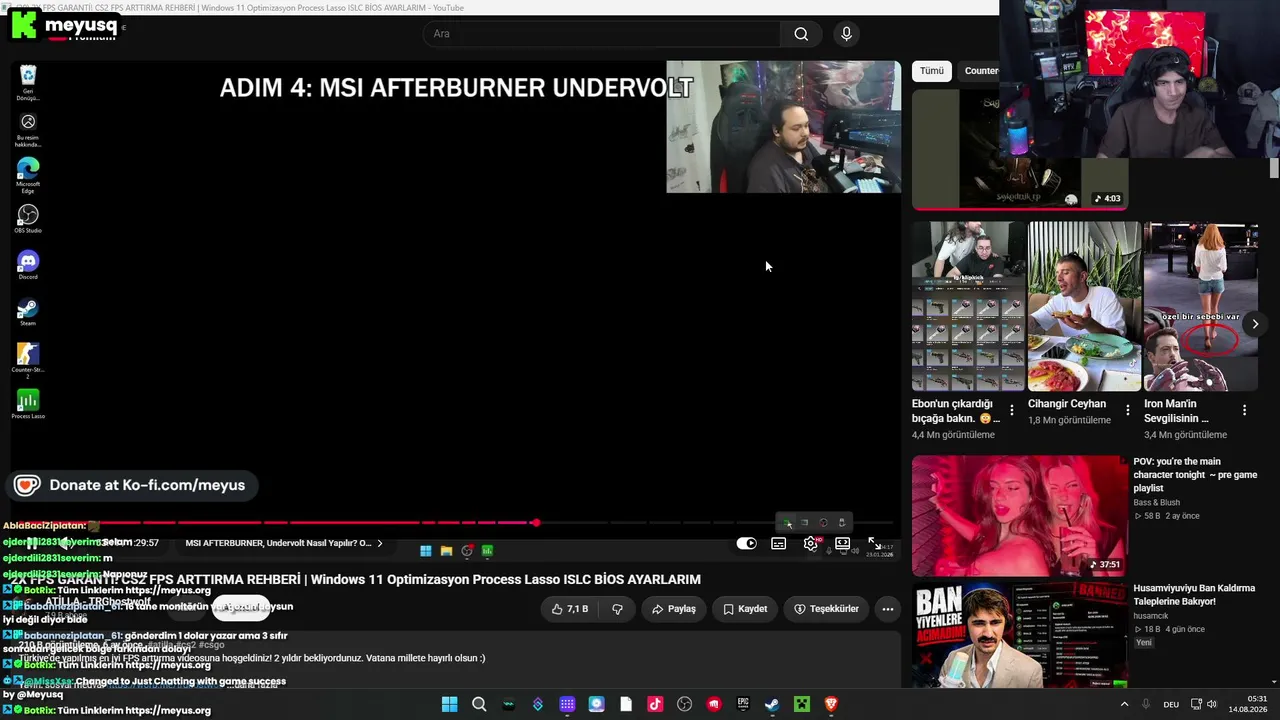Open the Windows Start menu
The height and width of the screenshot is (720, 1280).
click(x=449, y=704)
